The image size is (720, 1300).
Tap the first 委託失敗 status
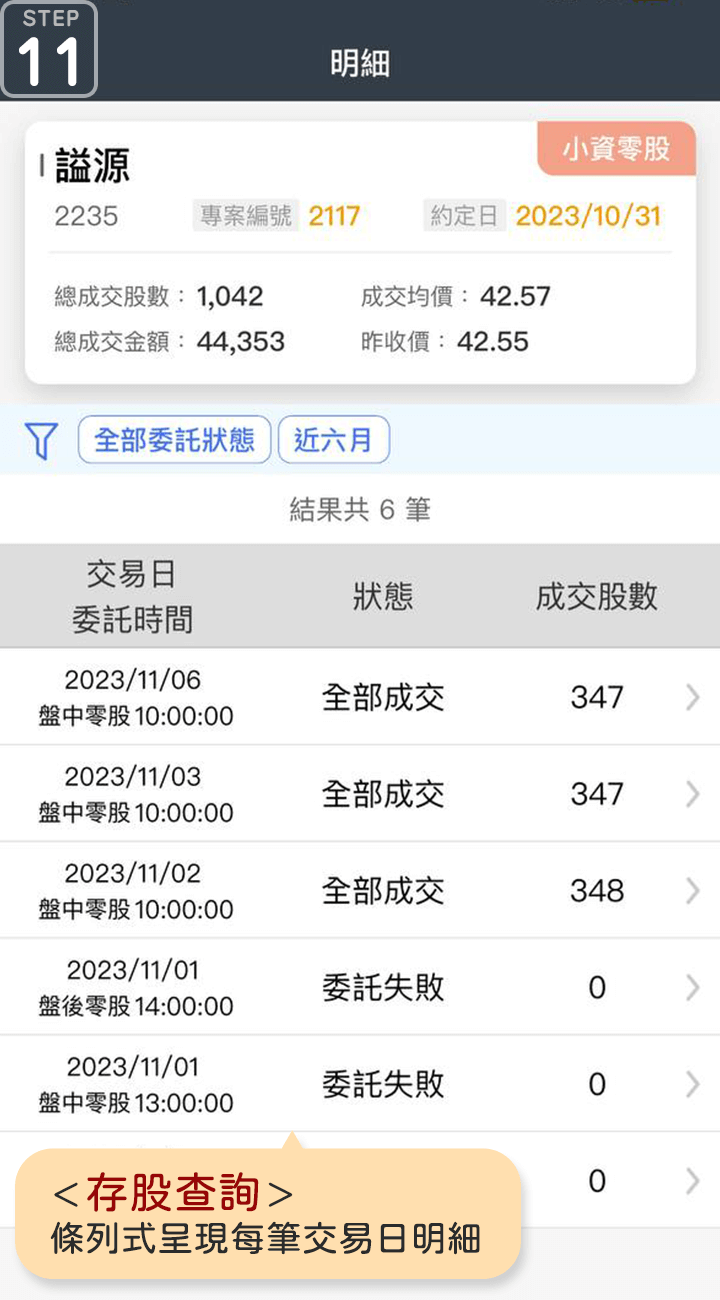(x=383, y=988)
